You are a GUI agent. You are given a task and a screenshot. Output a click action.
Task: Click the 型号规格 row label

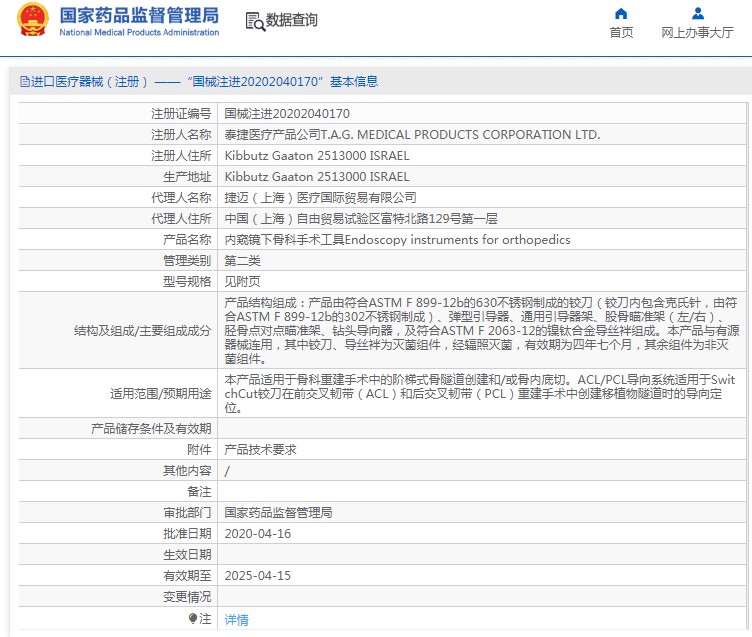pos(187,282)
